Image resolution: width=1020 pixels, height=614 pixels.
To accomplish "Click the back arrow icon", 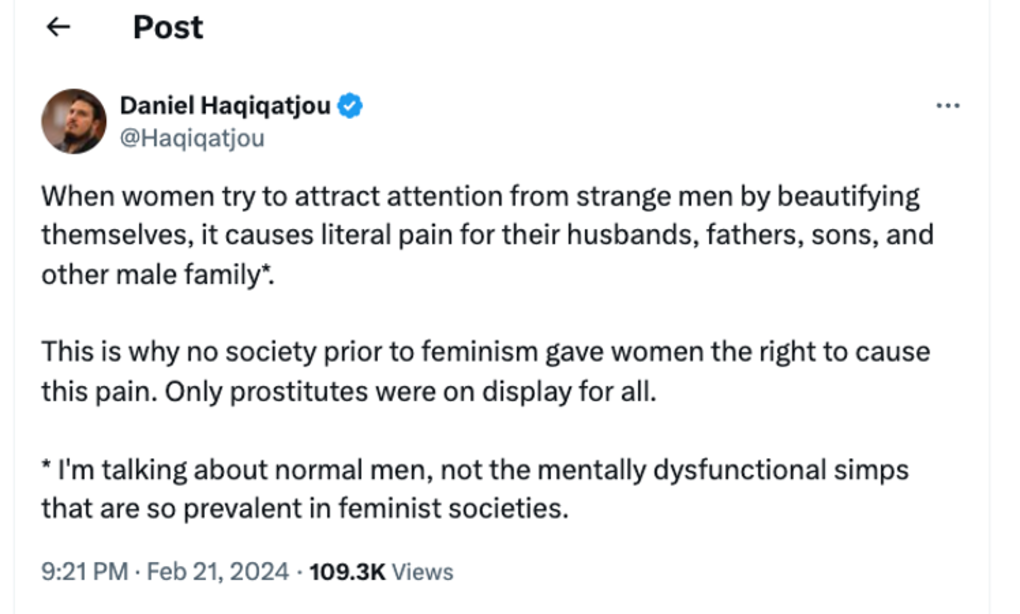I will [x=59, y=28].
